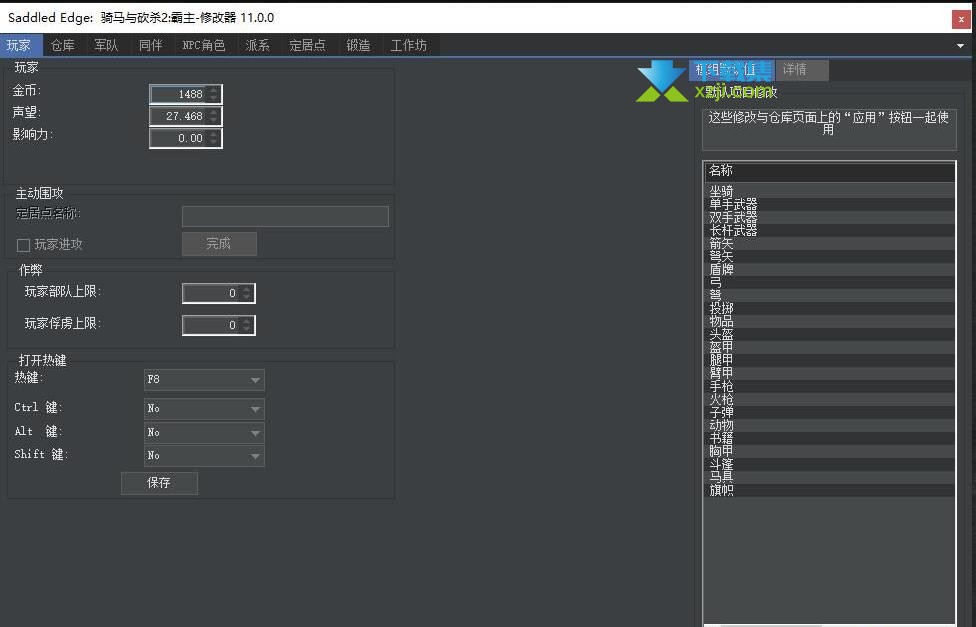
Task: Switch to the 同伴 tab
Action: [x=151, y=45]
